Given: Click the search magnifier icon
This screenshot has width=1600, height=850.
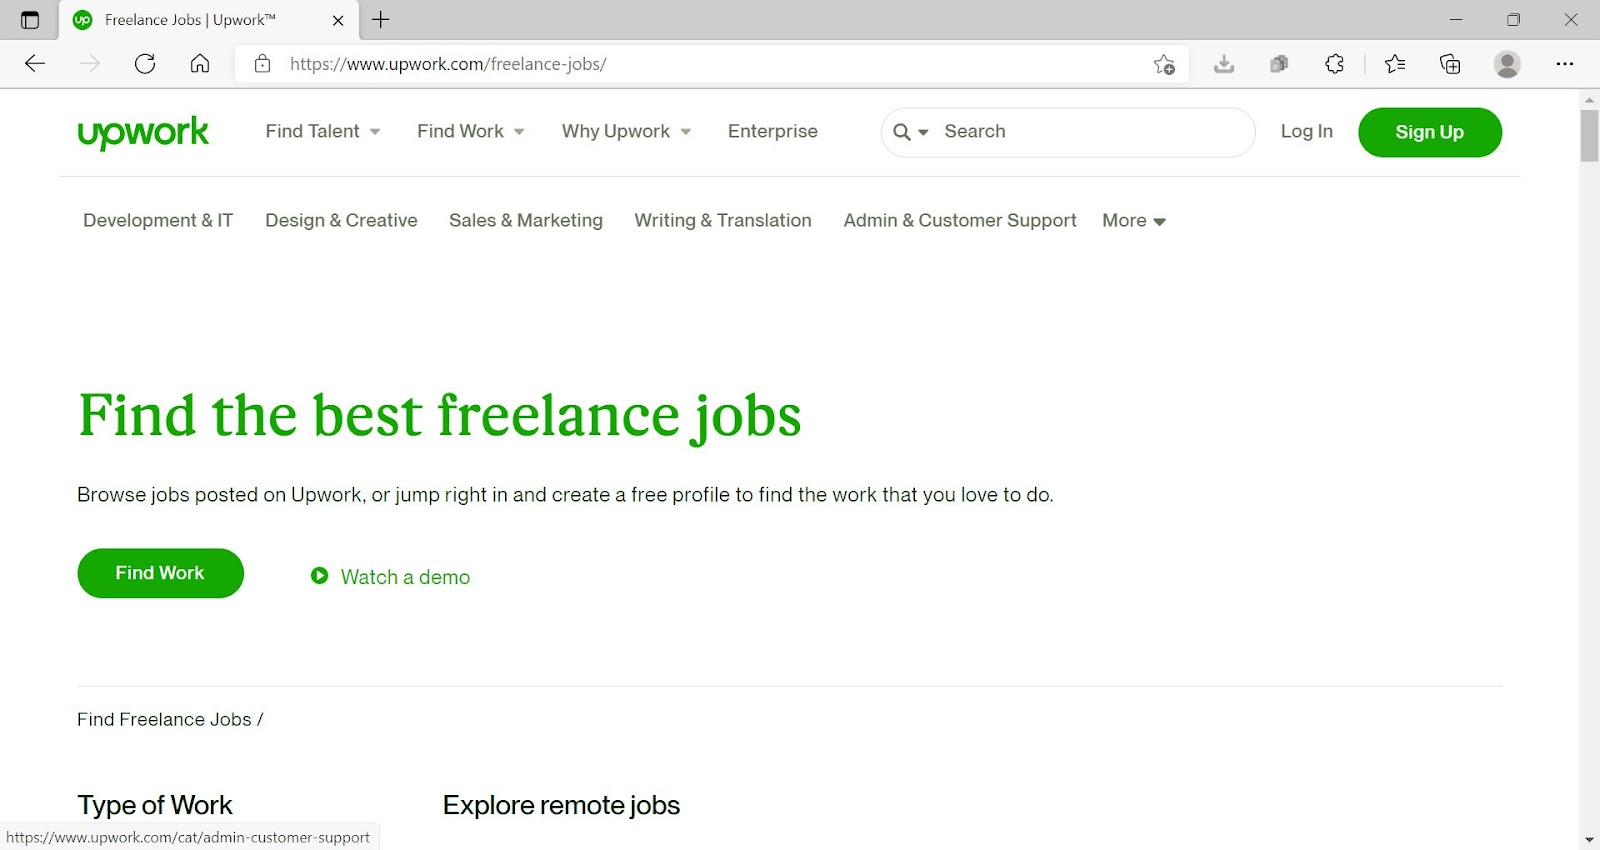Looking at the screenshot, I should (901, 132).
